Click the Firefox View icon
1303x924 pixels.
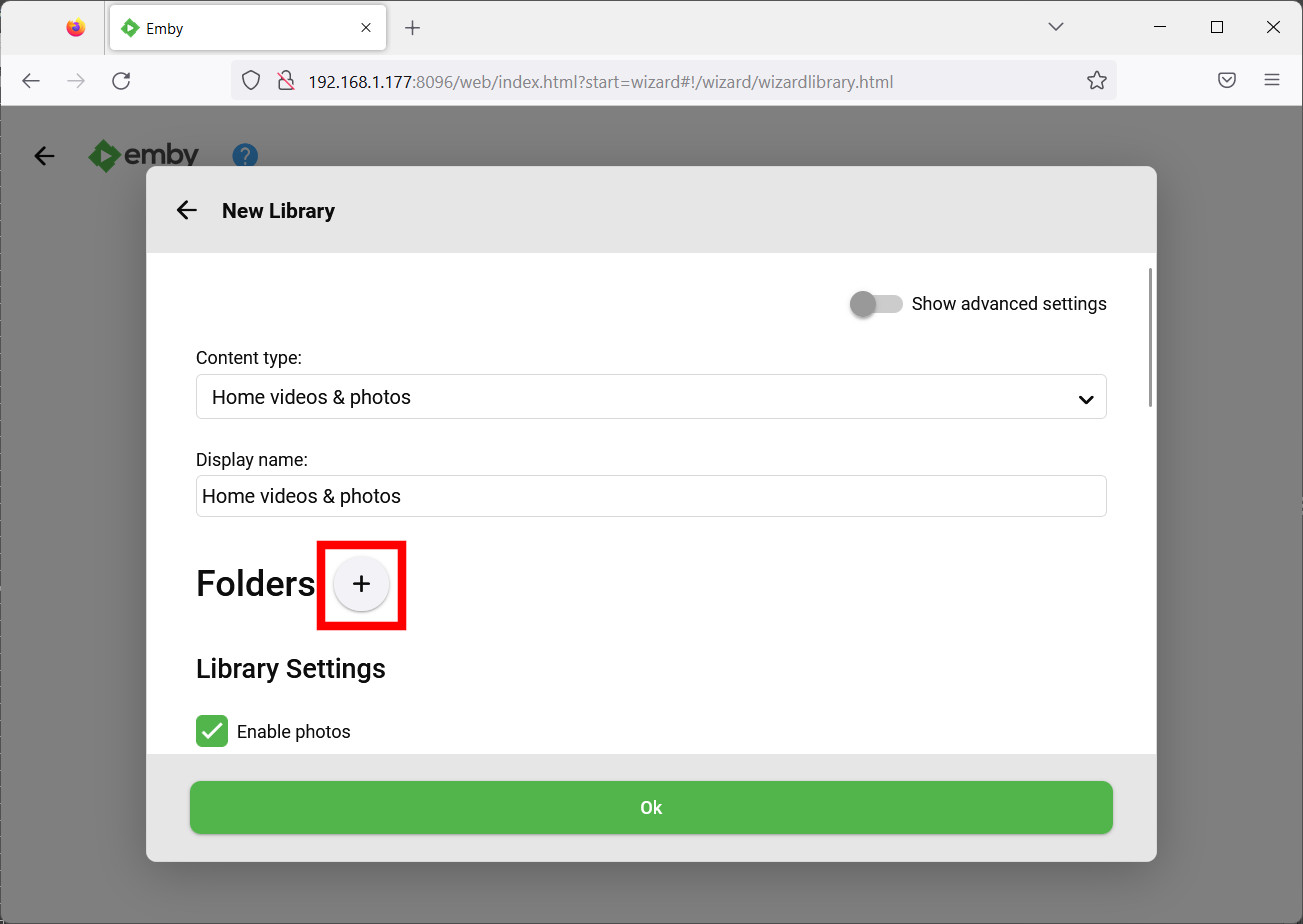tap(76, 28)
